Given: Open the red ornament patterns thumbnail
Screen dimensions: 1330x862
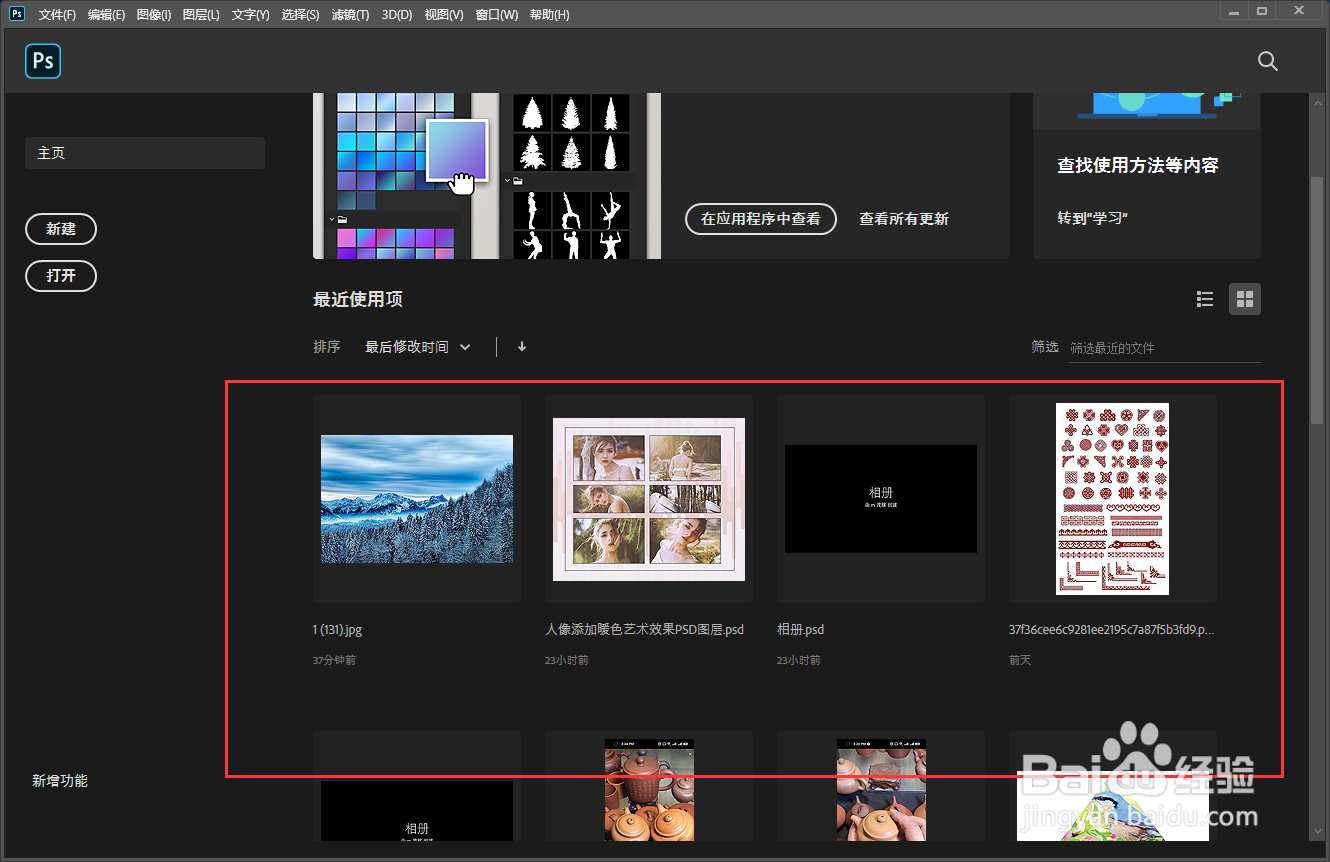Looking at the screenshot, I should (x=1113, y=499).
